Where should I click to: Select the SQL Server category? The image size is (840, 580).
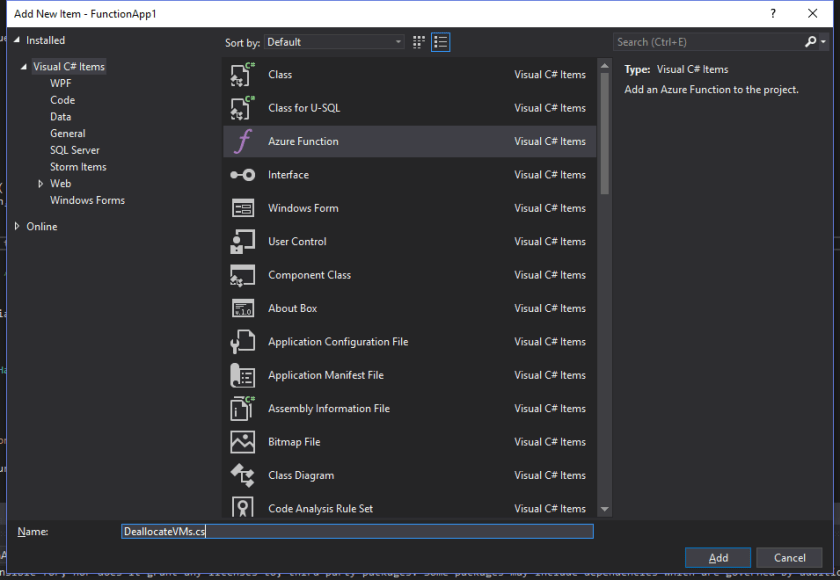click(75, 150)
